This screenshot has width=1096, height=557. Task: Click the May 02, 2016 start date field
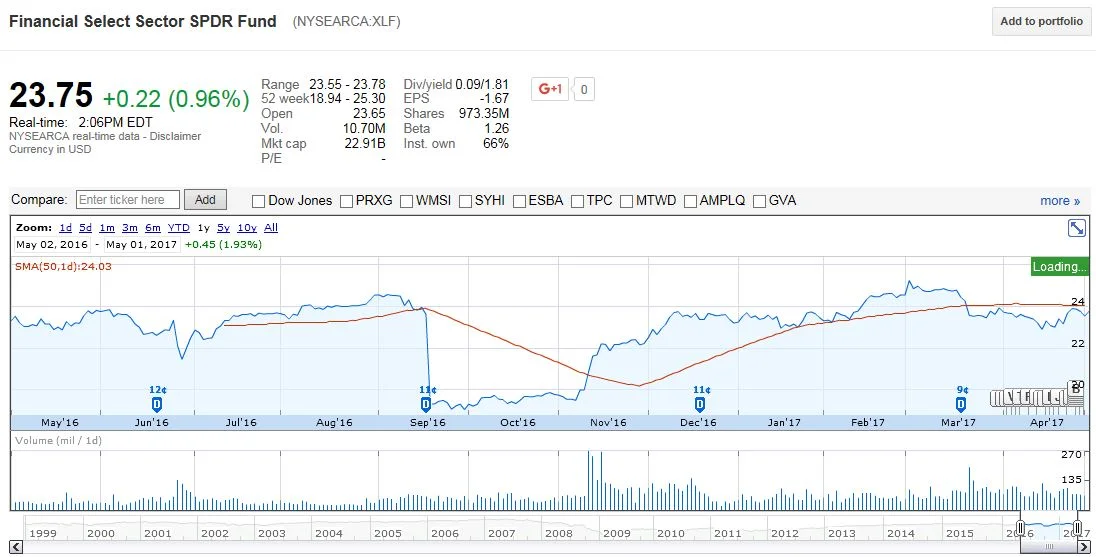(52, 245)
